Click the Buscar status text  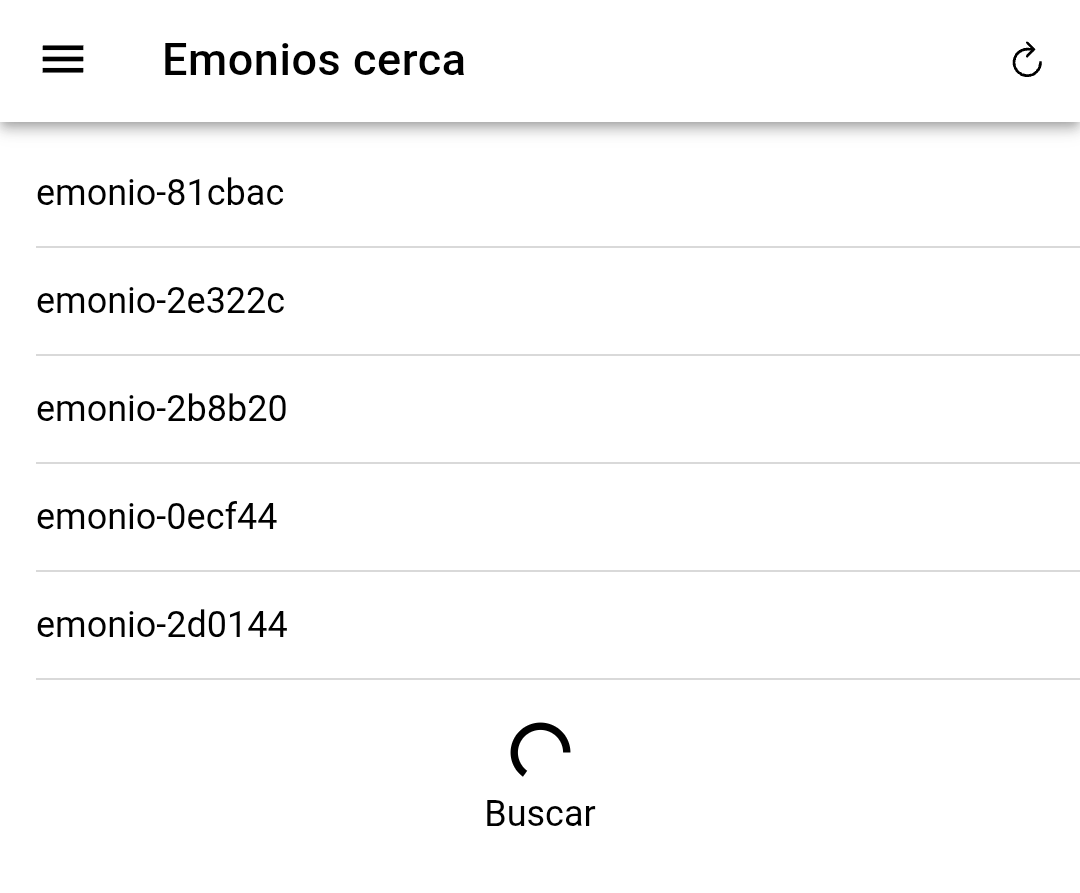click(539, 813)
